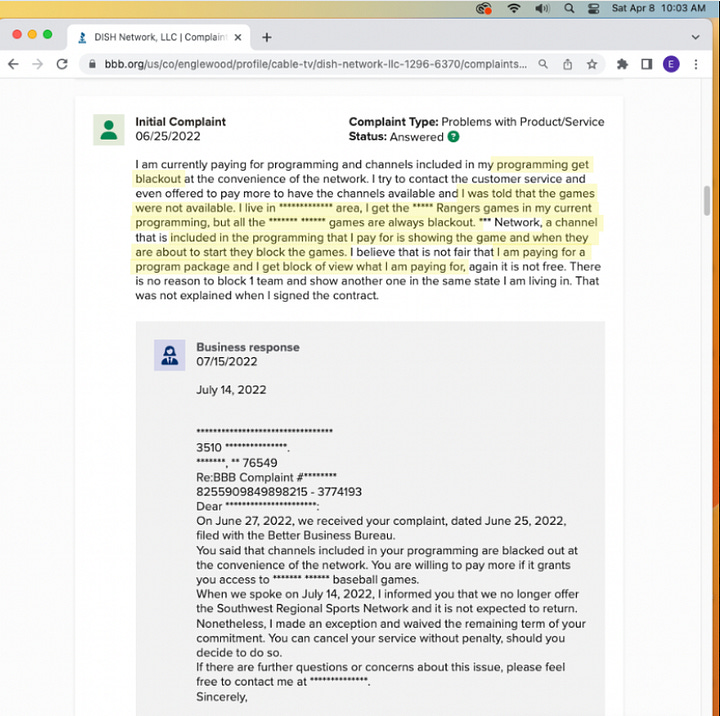Open Spotlight search in menu bar

pos(569,8)
